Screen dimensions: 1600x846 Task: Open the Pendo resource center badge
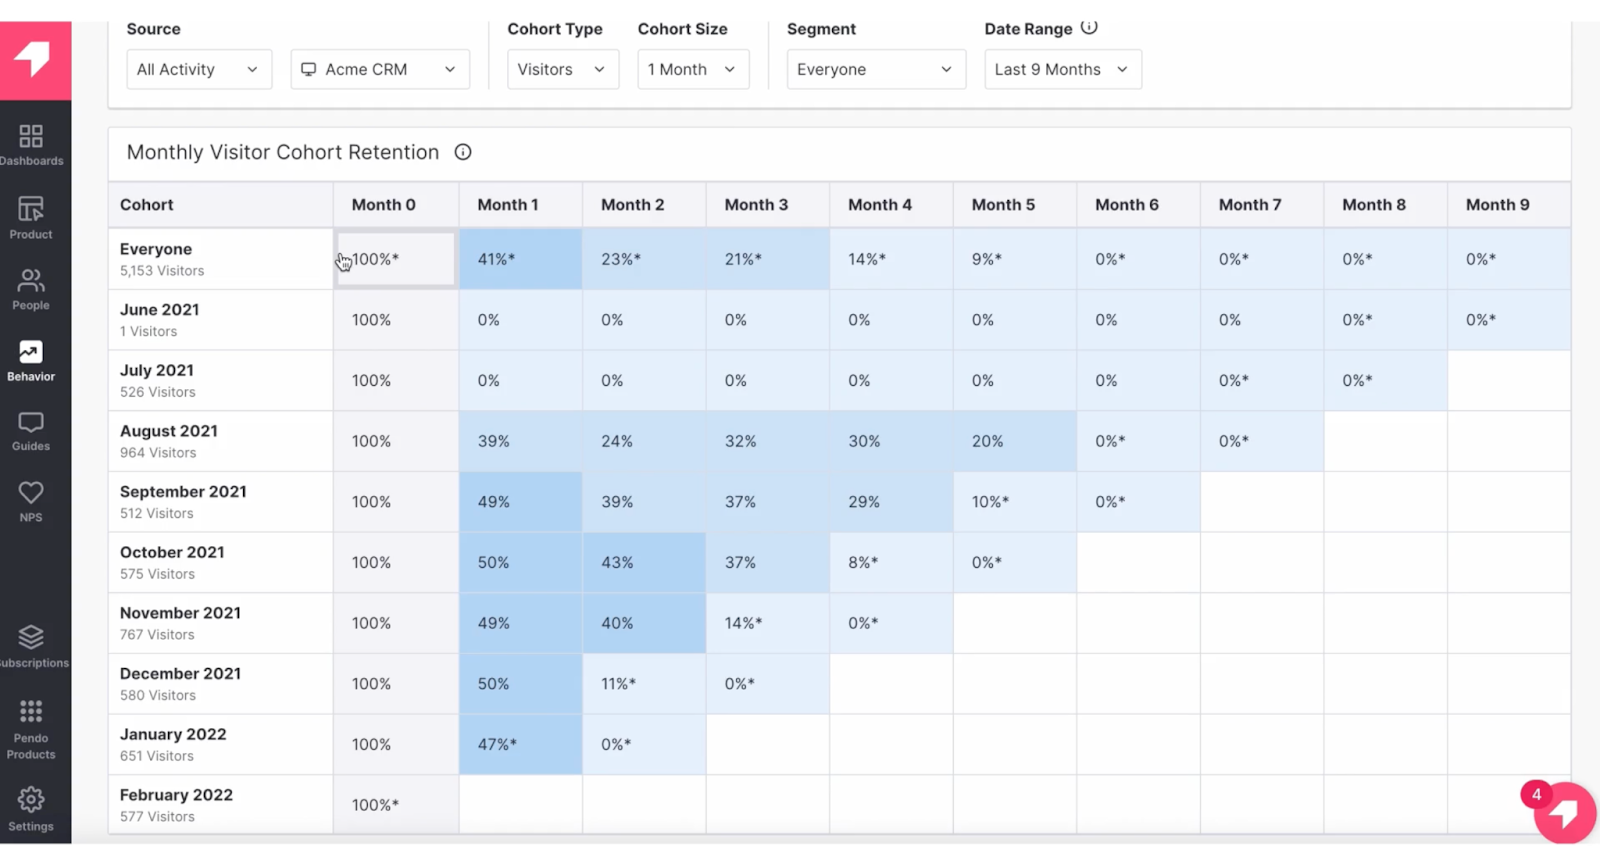point(1564,812)
